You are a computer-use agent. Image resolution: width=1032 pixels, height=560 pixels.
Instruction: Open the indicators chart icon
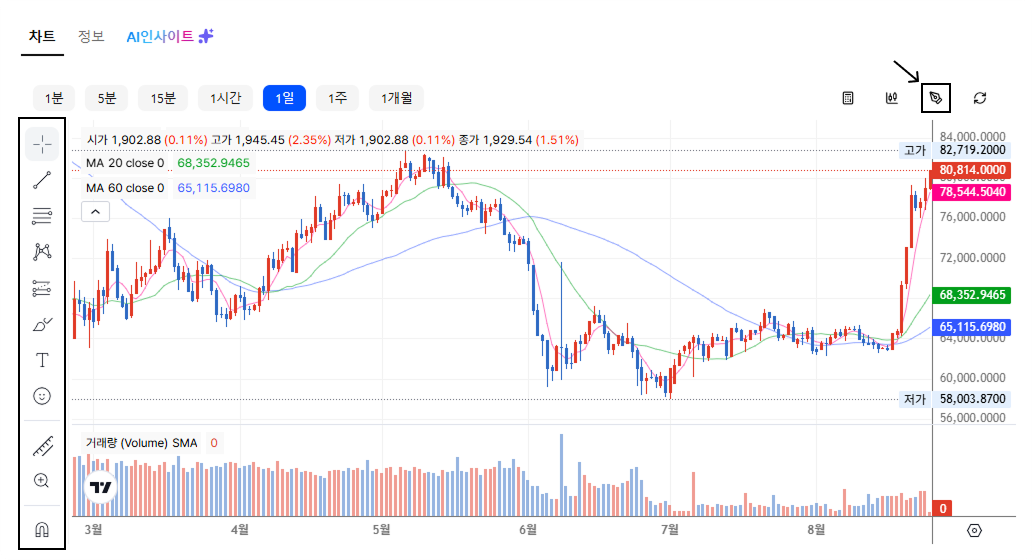pyautogui.click(x=892, y=98)
